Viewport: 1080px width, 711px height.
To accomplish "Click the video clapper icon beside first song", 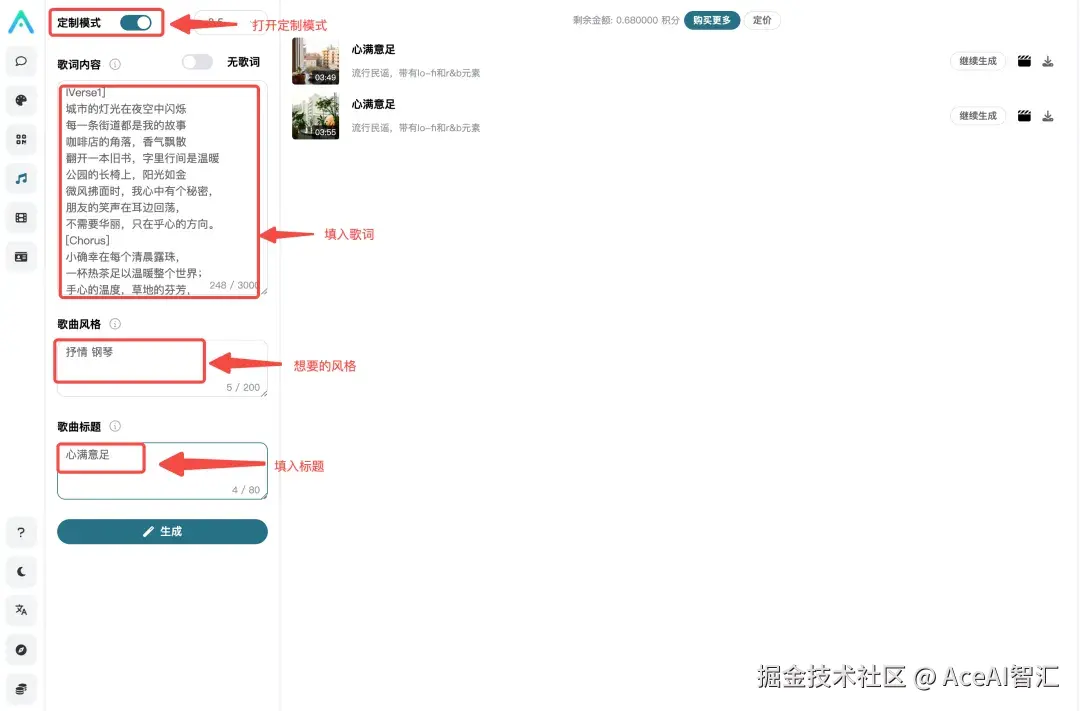I will [1023, 61].
